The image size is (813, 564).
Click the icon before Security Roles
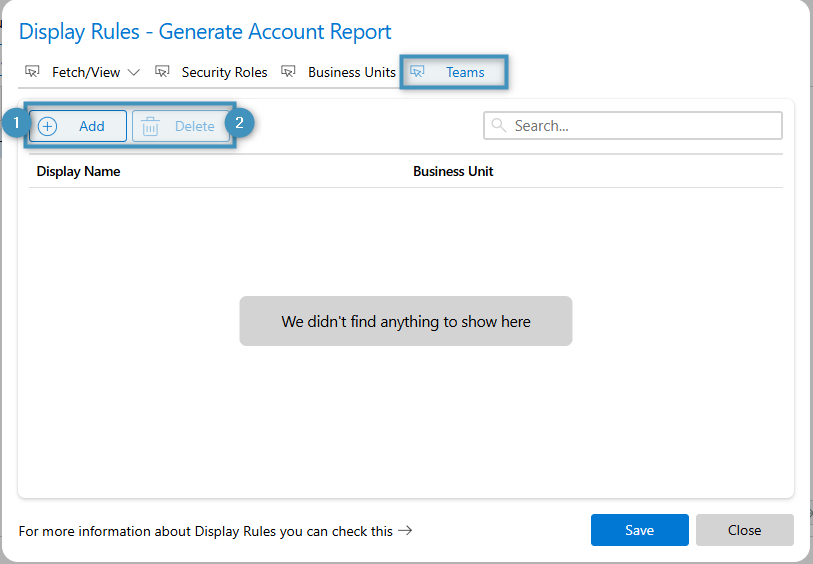coord(162,72)
